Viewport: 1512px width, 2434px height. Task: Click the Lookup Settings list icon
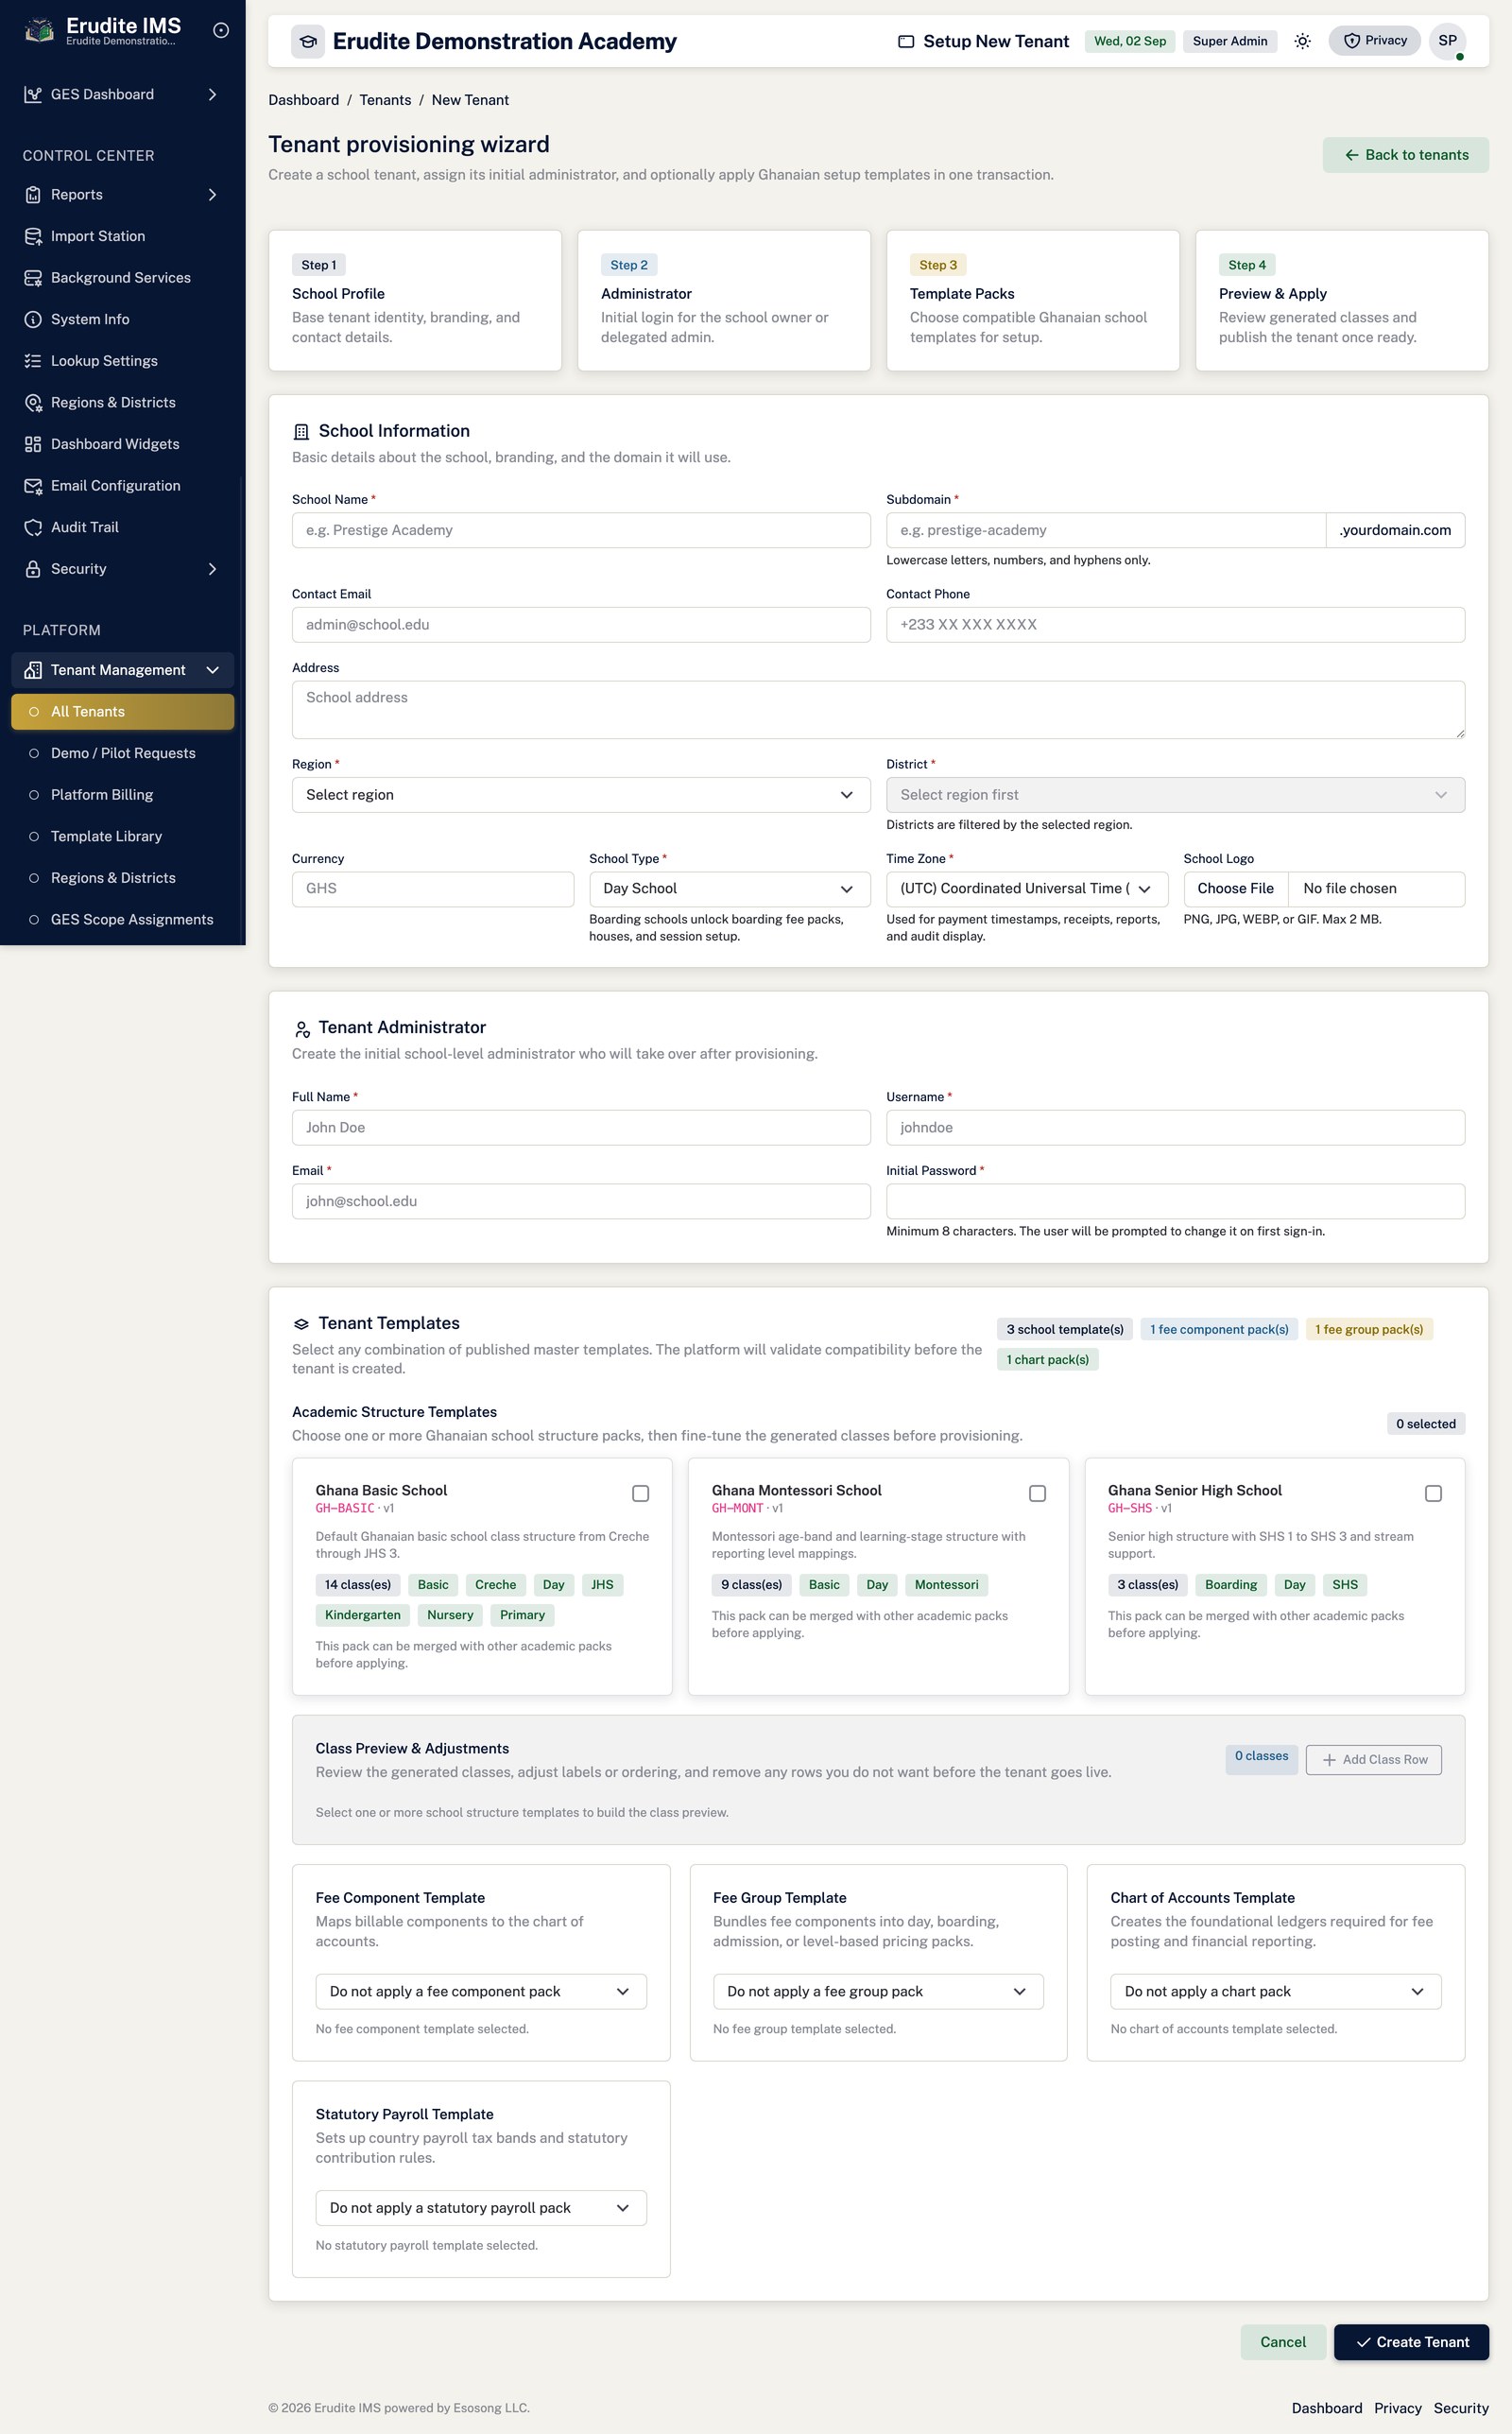33,361
